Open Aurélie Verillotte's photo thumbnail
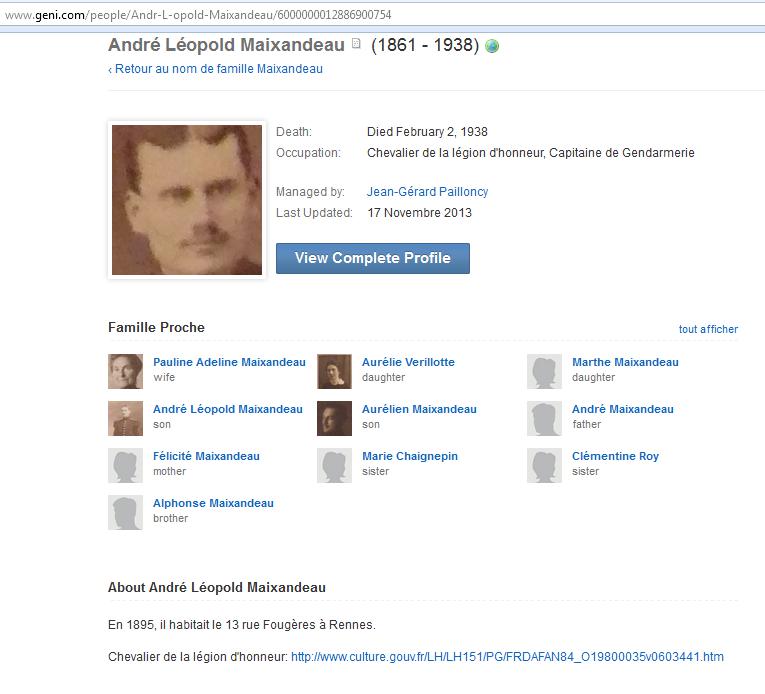 click(334, 371)
